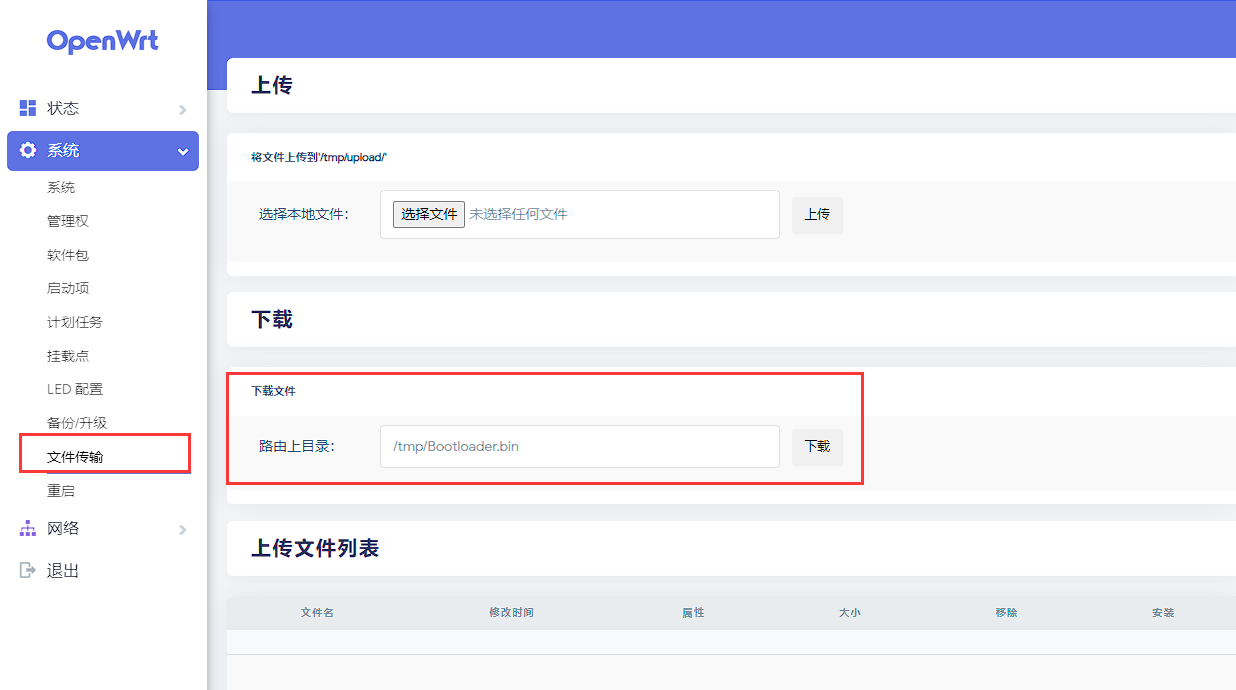
Task: Click the 下载 button
Action: coord(817,447)
